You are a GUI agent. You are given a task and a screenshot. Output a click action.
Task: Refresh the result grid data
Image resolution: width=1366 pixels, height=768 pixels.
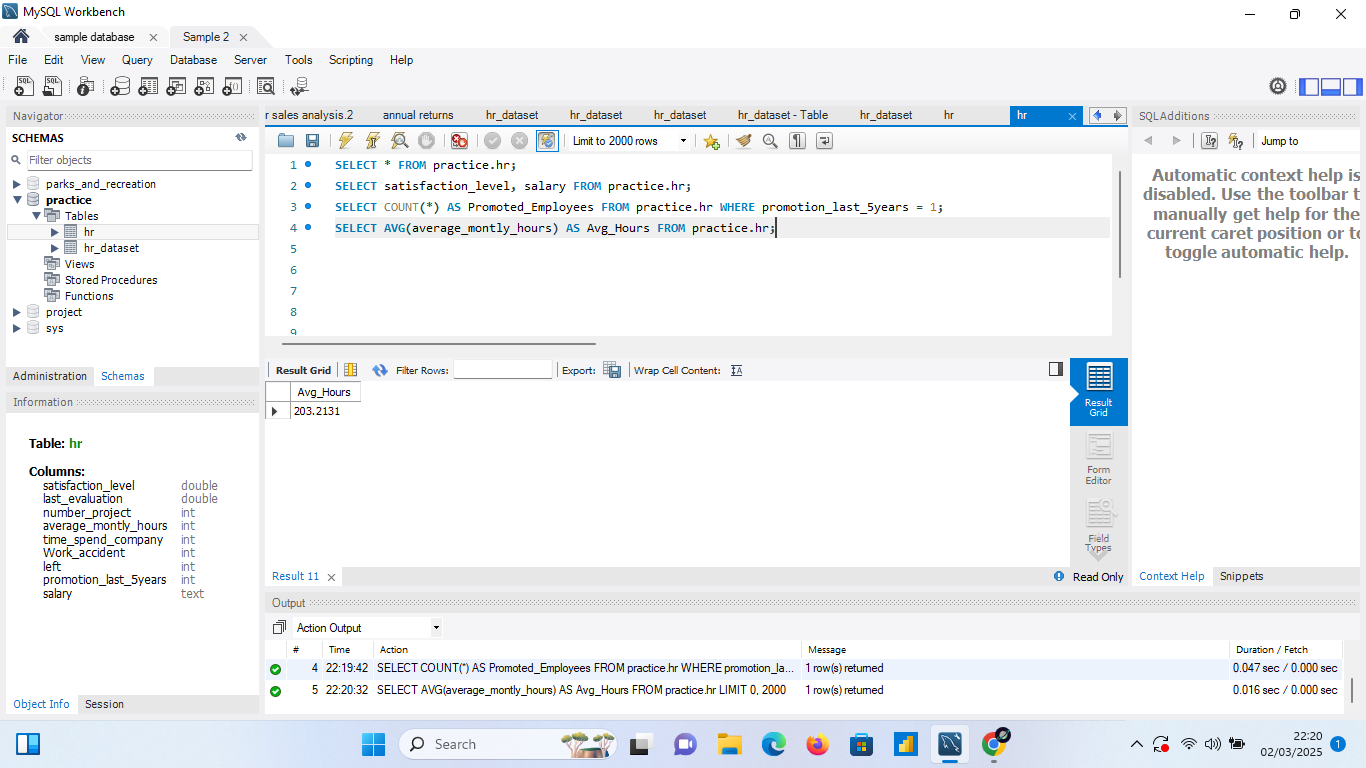point(380,370)
